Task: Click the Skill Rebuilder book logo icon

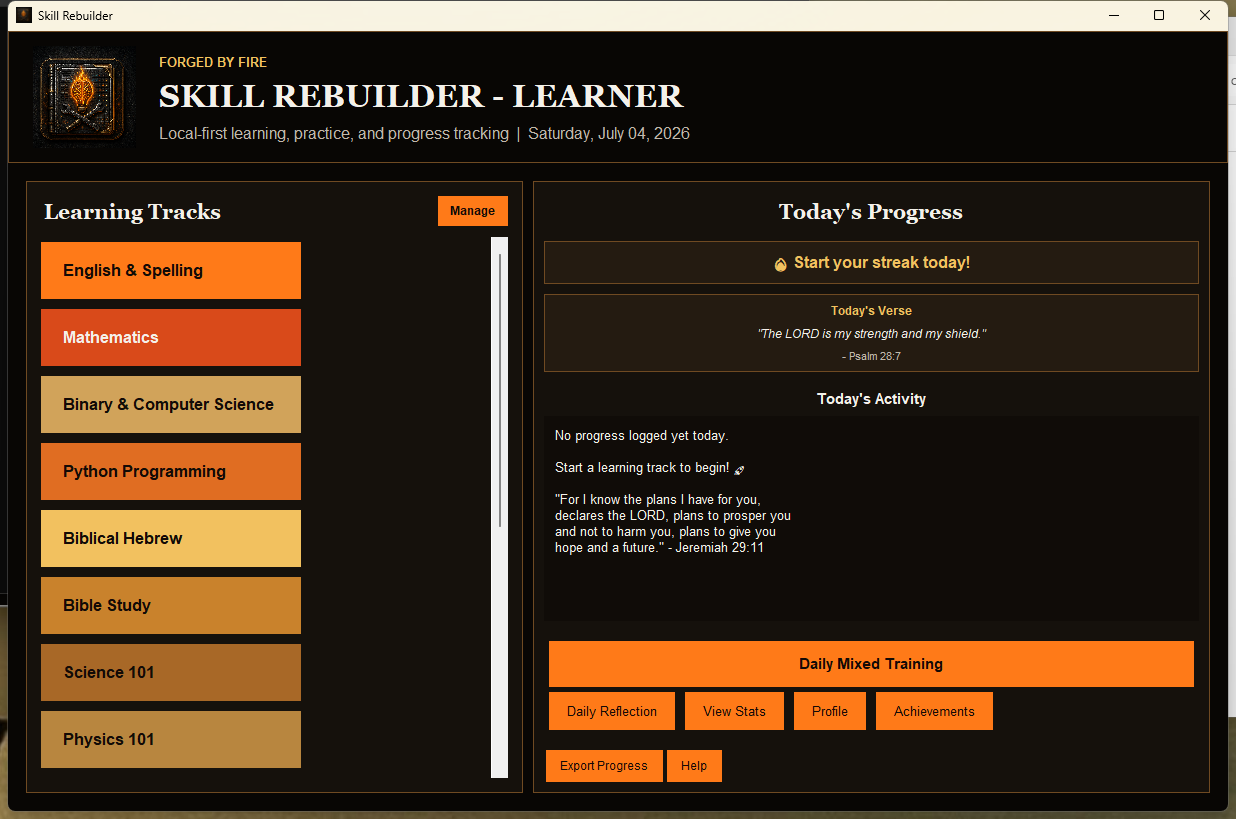Action: tap(82, 96)
